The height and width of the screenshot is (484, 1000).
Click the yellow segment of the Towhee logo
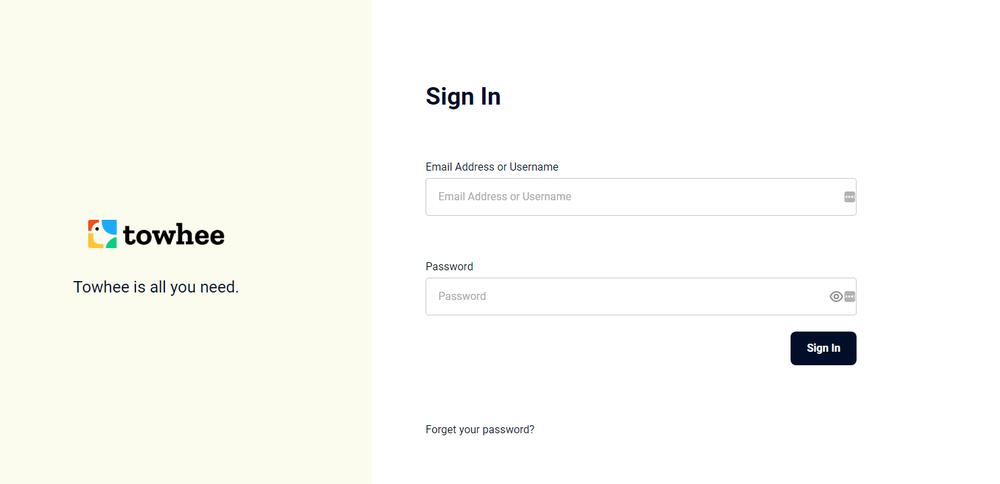pyautogui.click(x=94, y=242)
